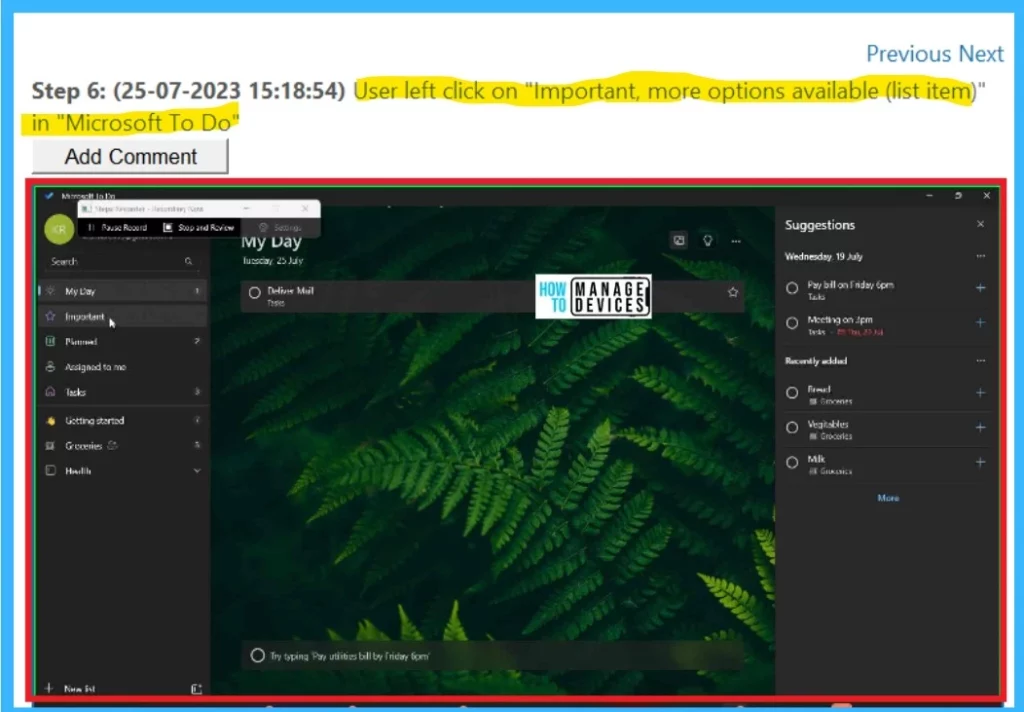Open Getting started list
The height and width of the screenshot is (712, 1024).
(122, 421)
